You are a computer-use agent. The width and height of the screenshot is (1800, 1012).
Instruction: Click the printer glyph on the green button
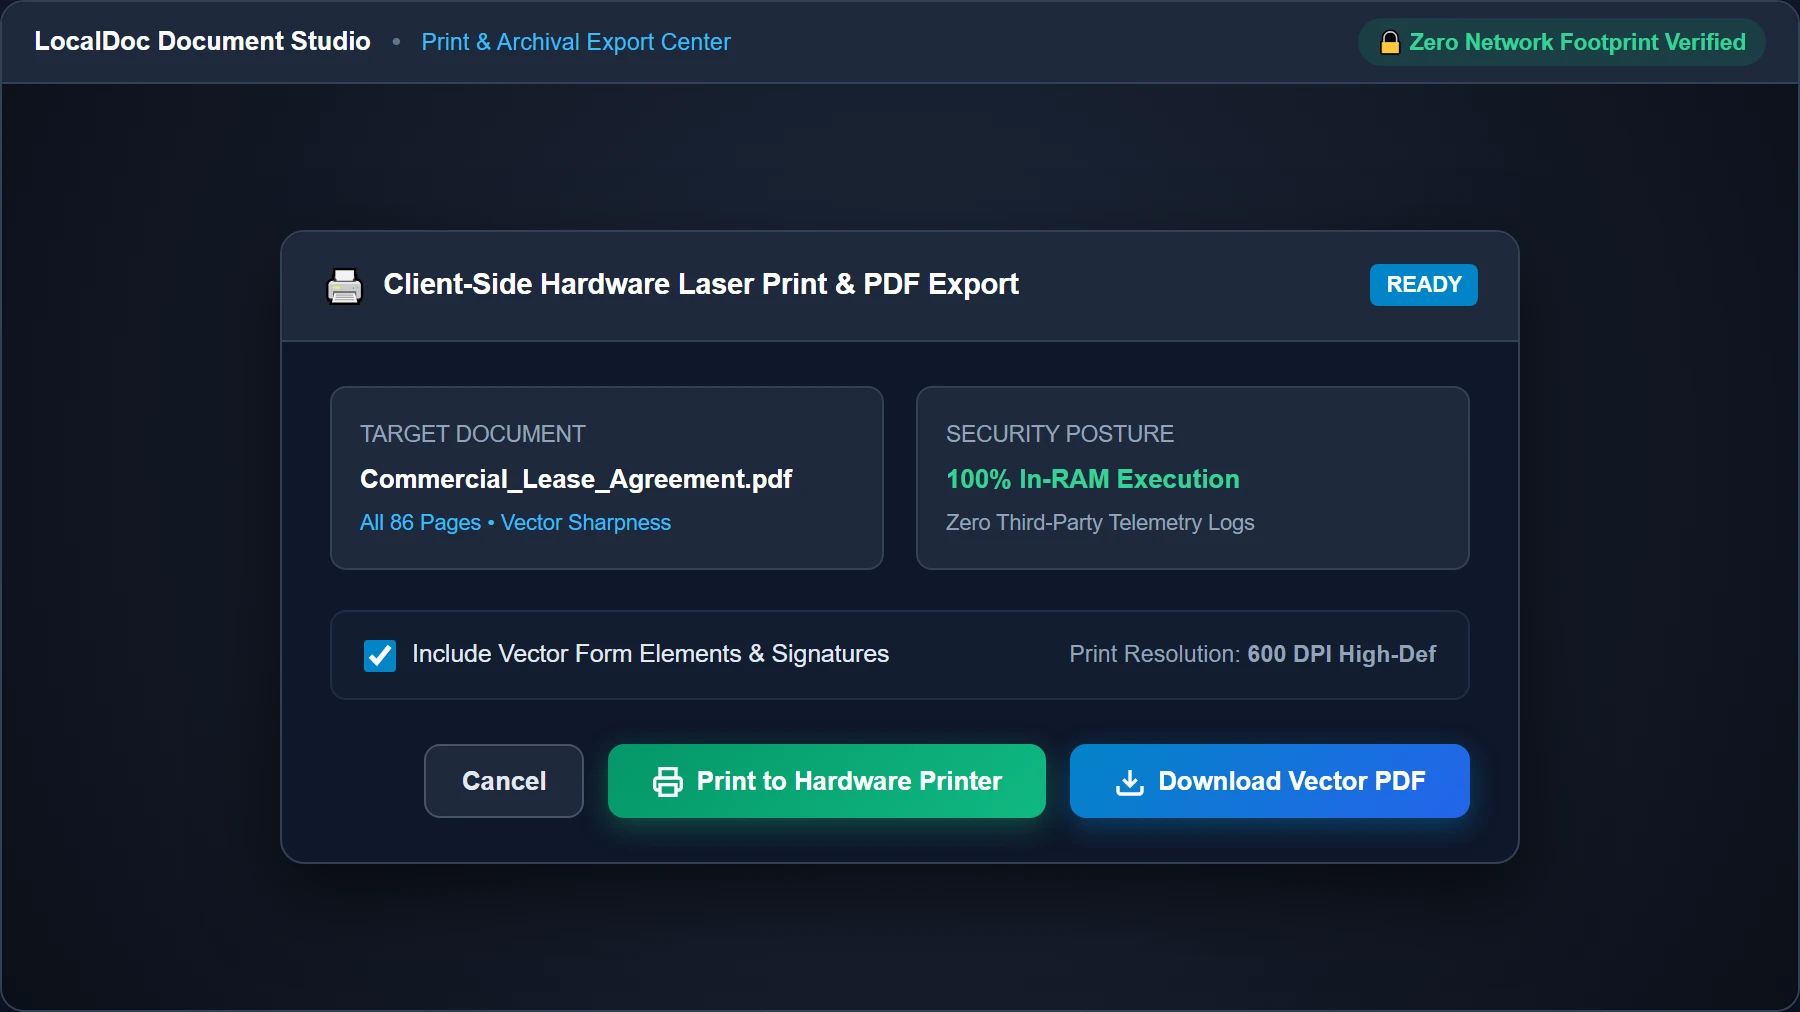(668, 781)
